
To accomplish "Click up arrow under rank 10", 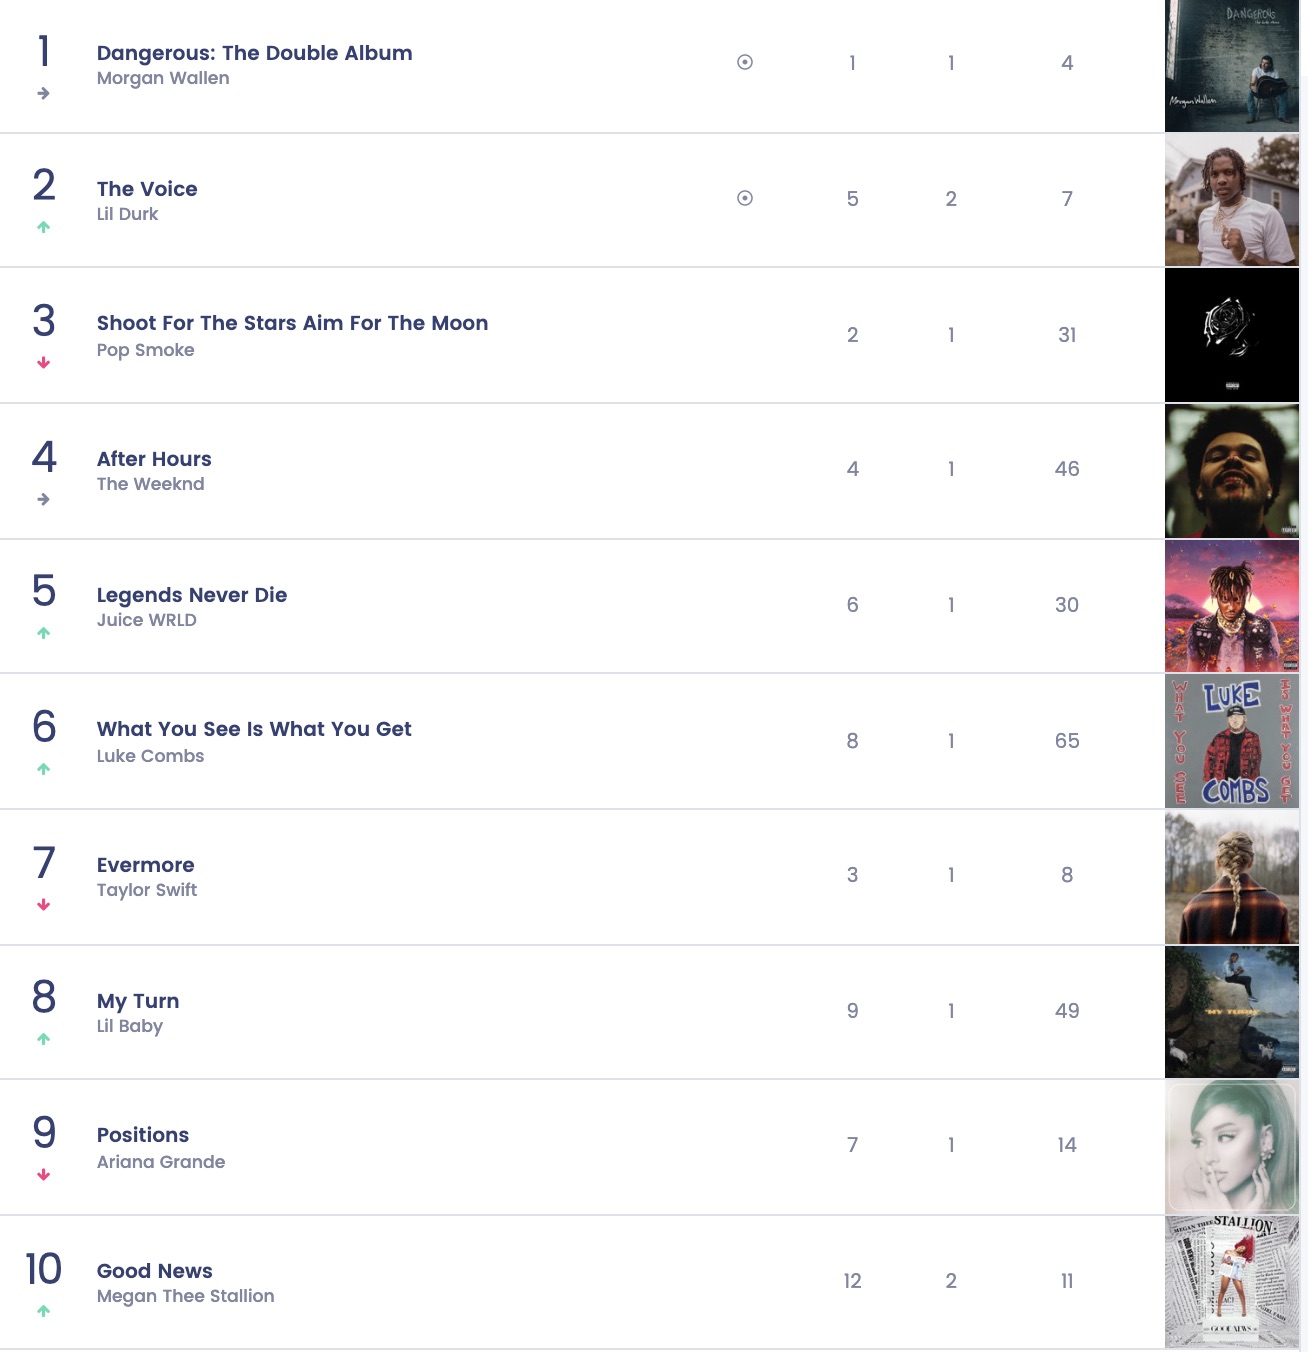I will (43, 1311).
